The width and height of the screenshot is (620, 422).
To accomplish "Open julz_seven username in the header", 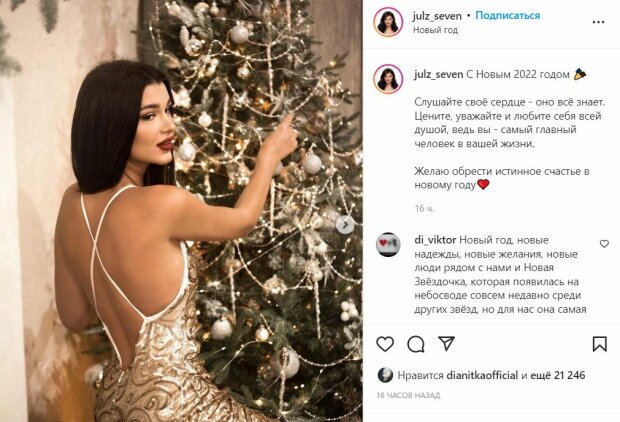I will [x=437, y=16].
